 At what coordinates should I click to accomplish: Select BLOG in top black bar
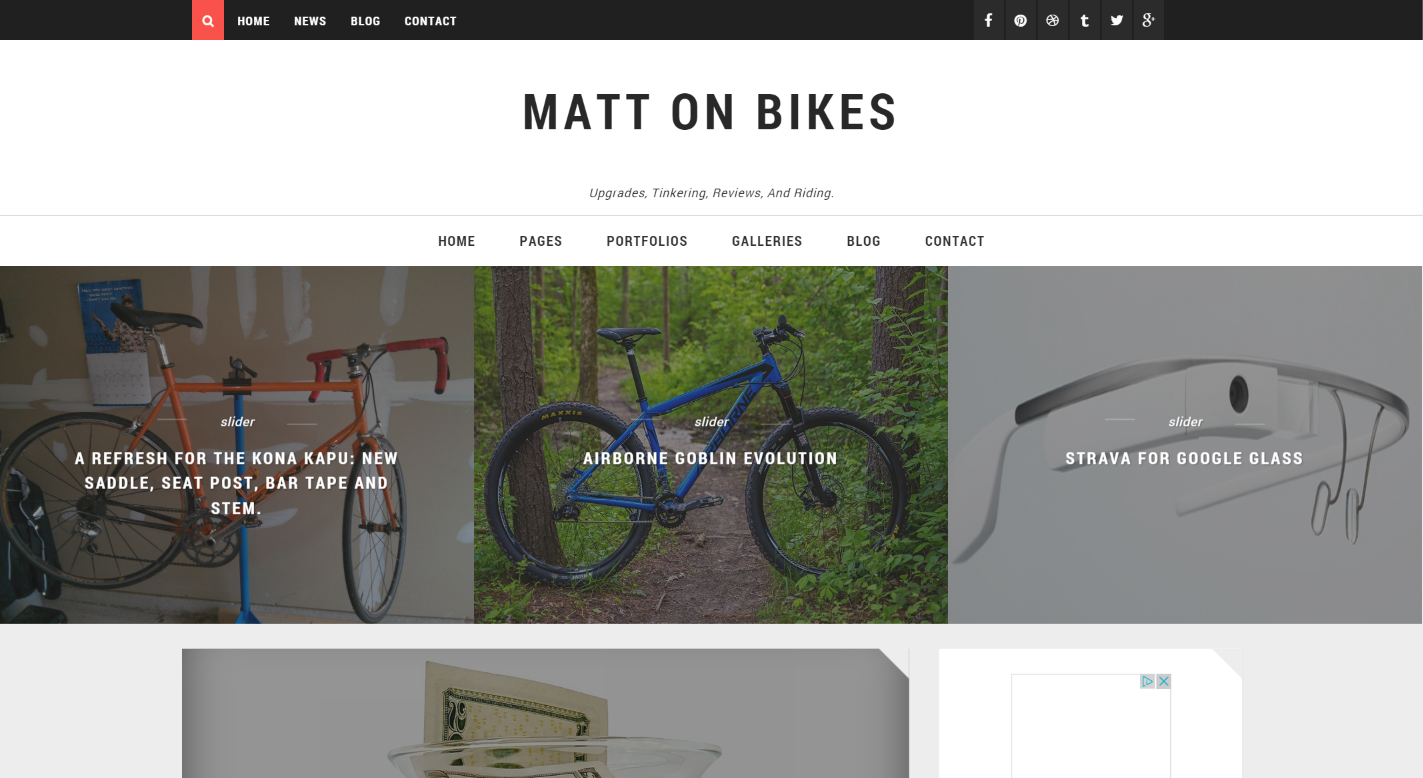365,21
